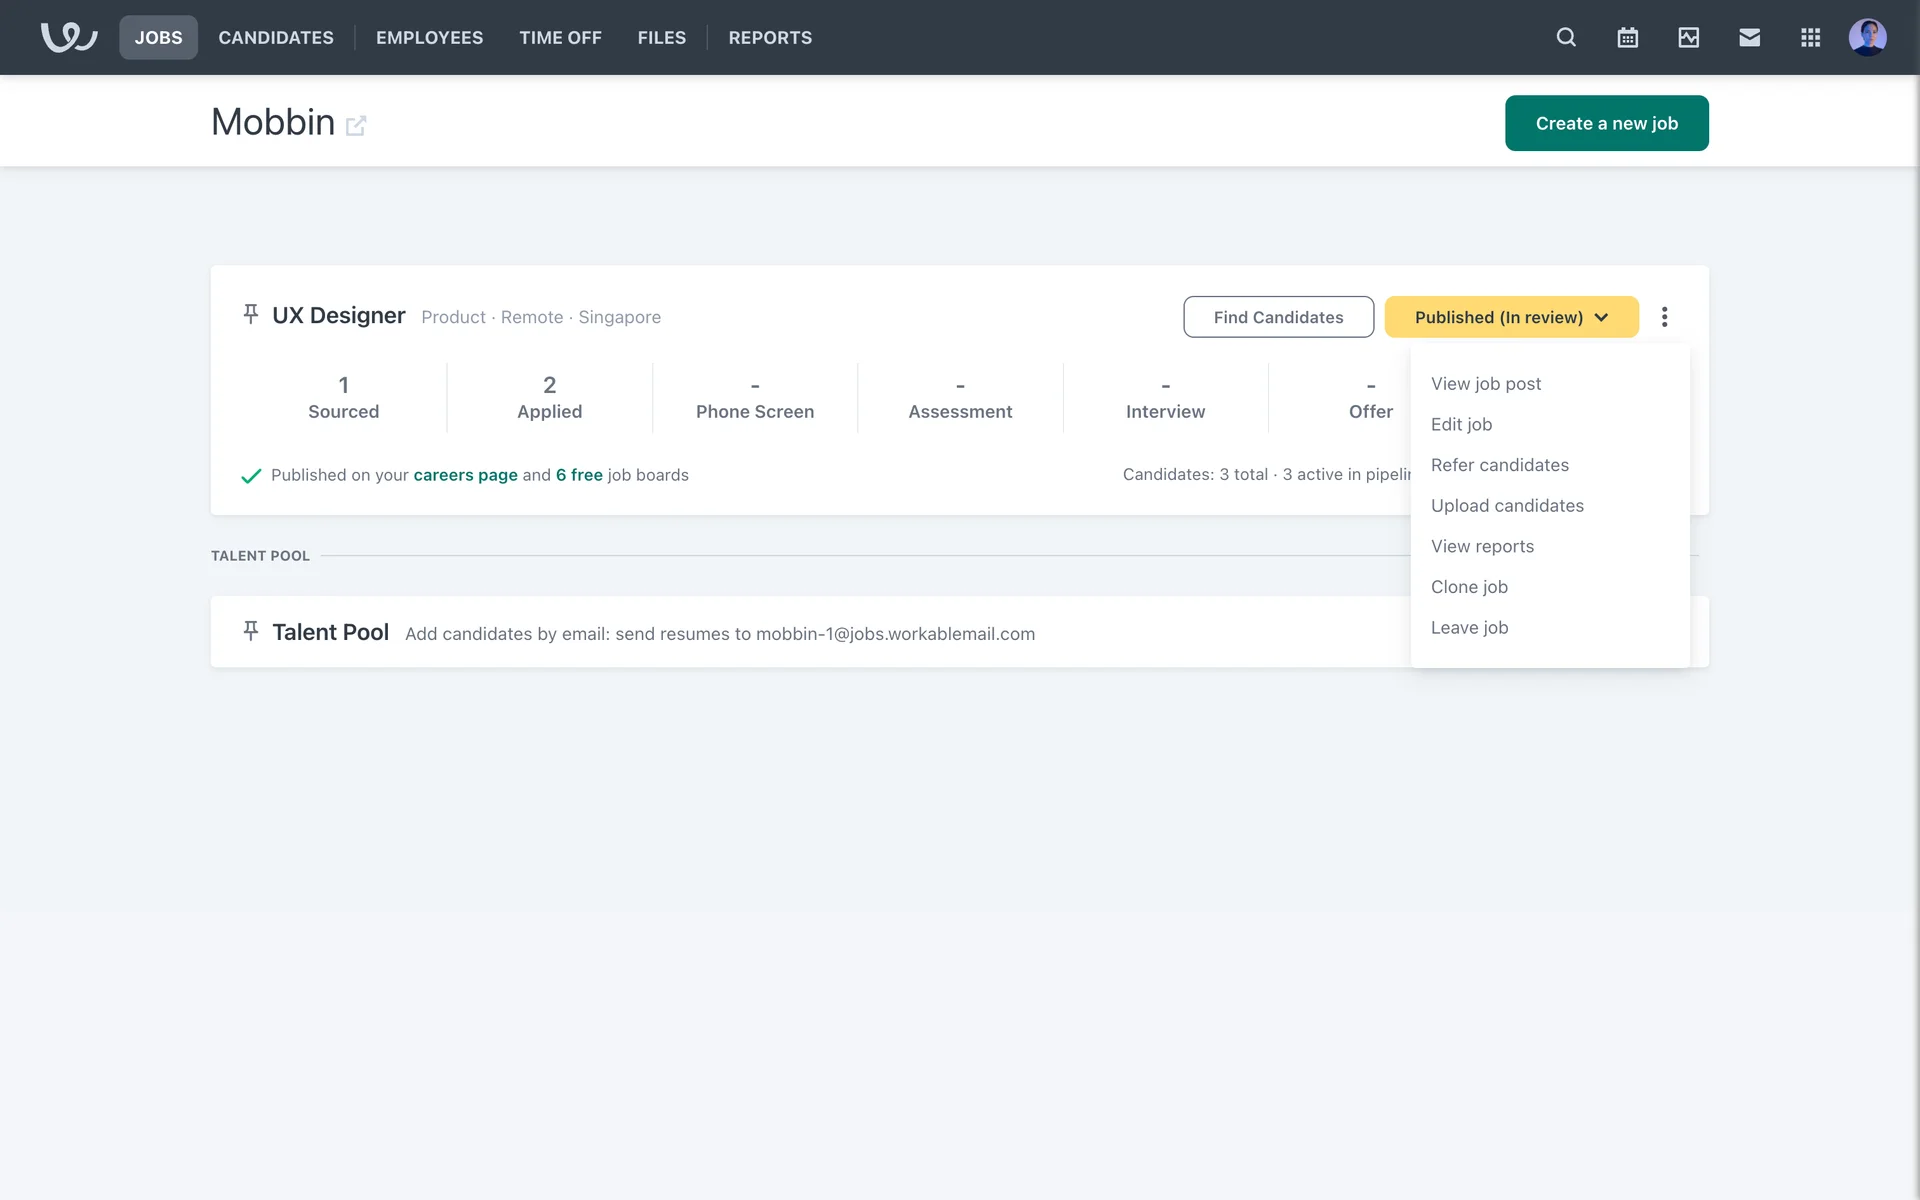Switch to the Candidates tab
The width and height of the screenshot is (1920, 1200).
click(x=276, y=37)
